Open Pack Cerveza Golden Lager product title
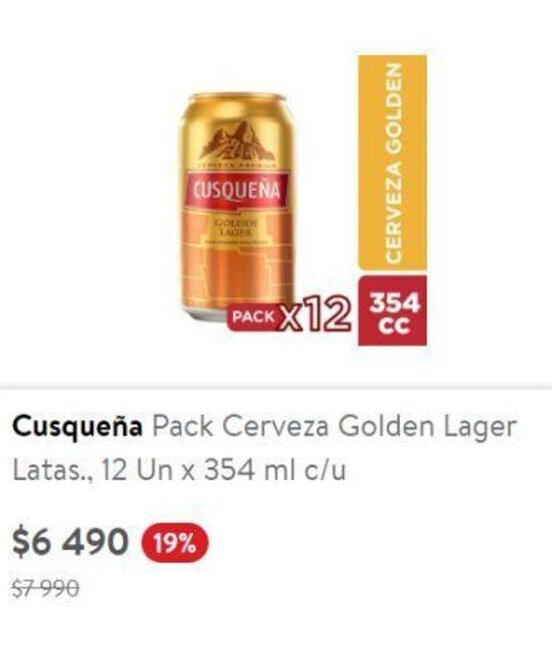The image size is (552, 645). 334,427
